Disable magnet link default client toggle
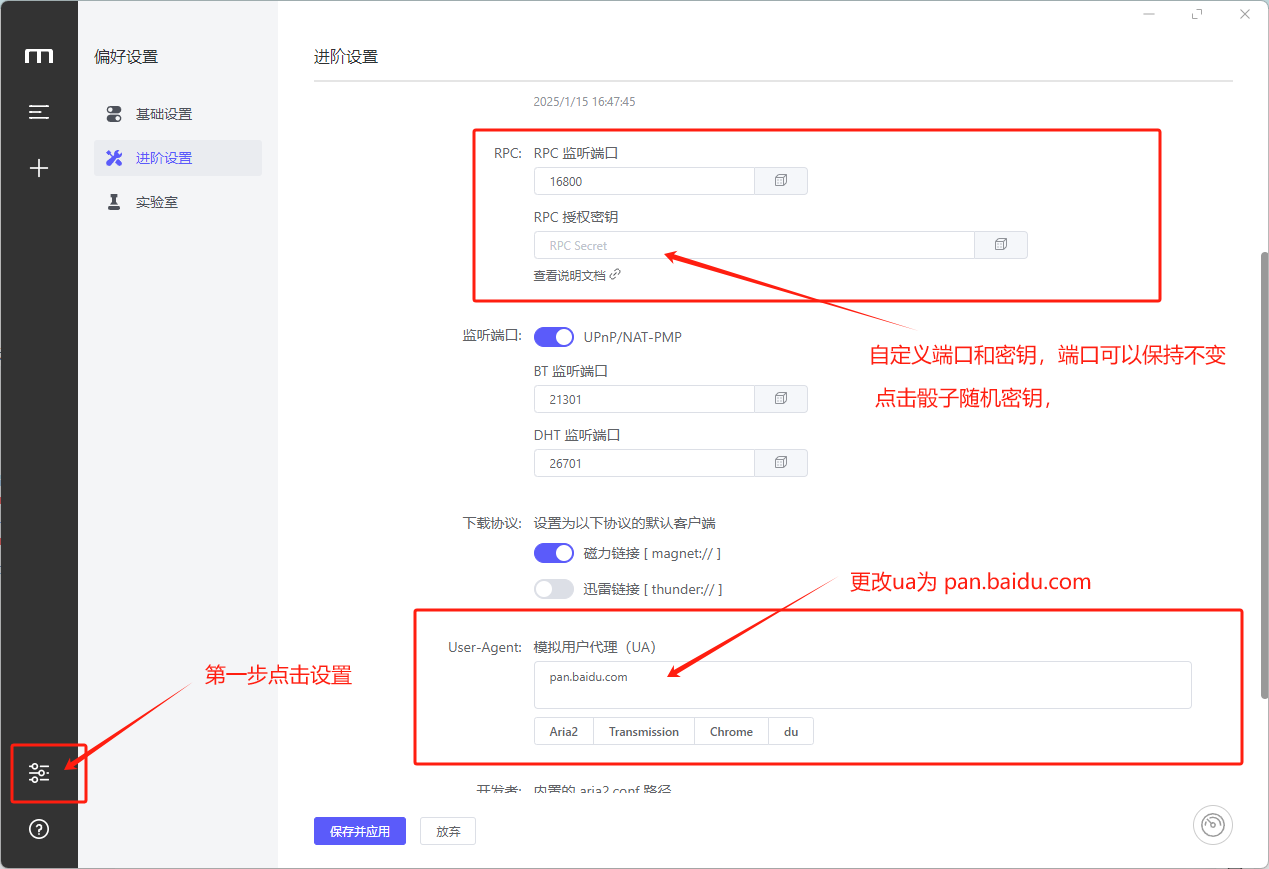The height and width of the screenshot is (869, 1269). (554, 553)
